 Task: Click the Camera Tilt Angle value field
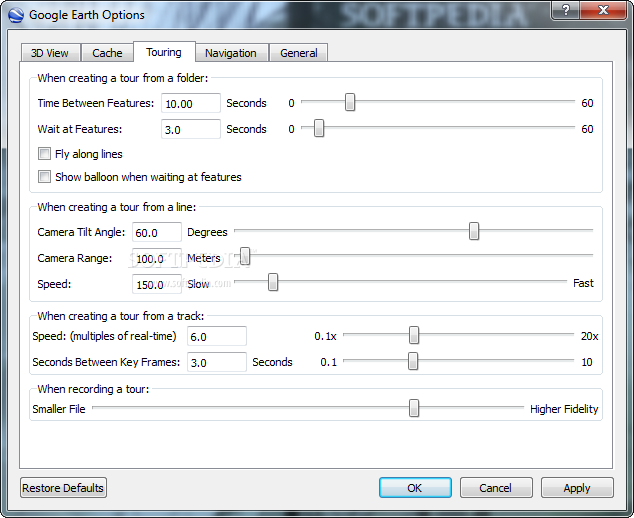(x=157, y=232)
